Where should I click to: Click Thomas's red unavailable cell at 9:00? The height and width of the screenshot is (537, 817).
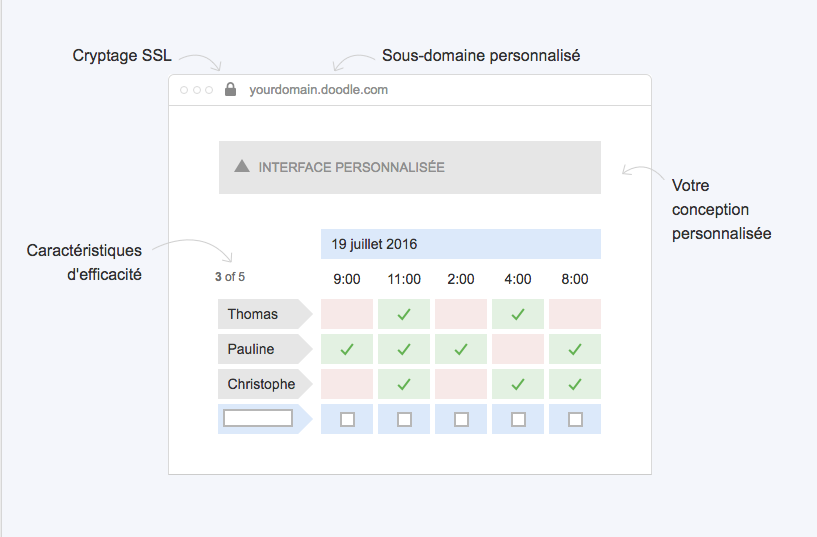click(347, 314)
